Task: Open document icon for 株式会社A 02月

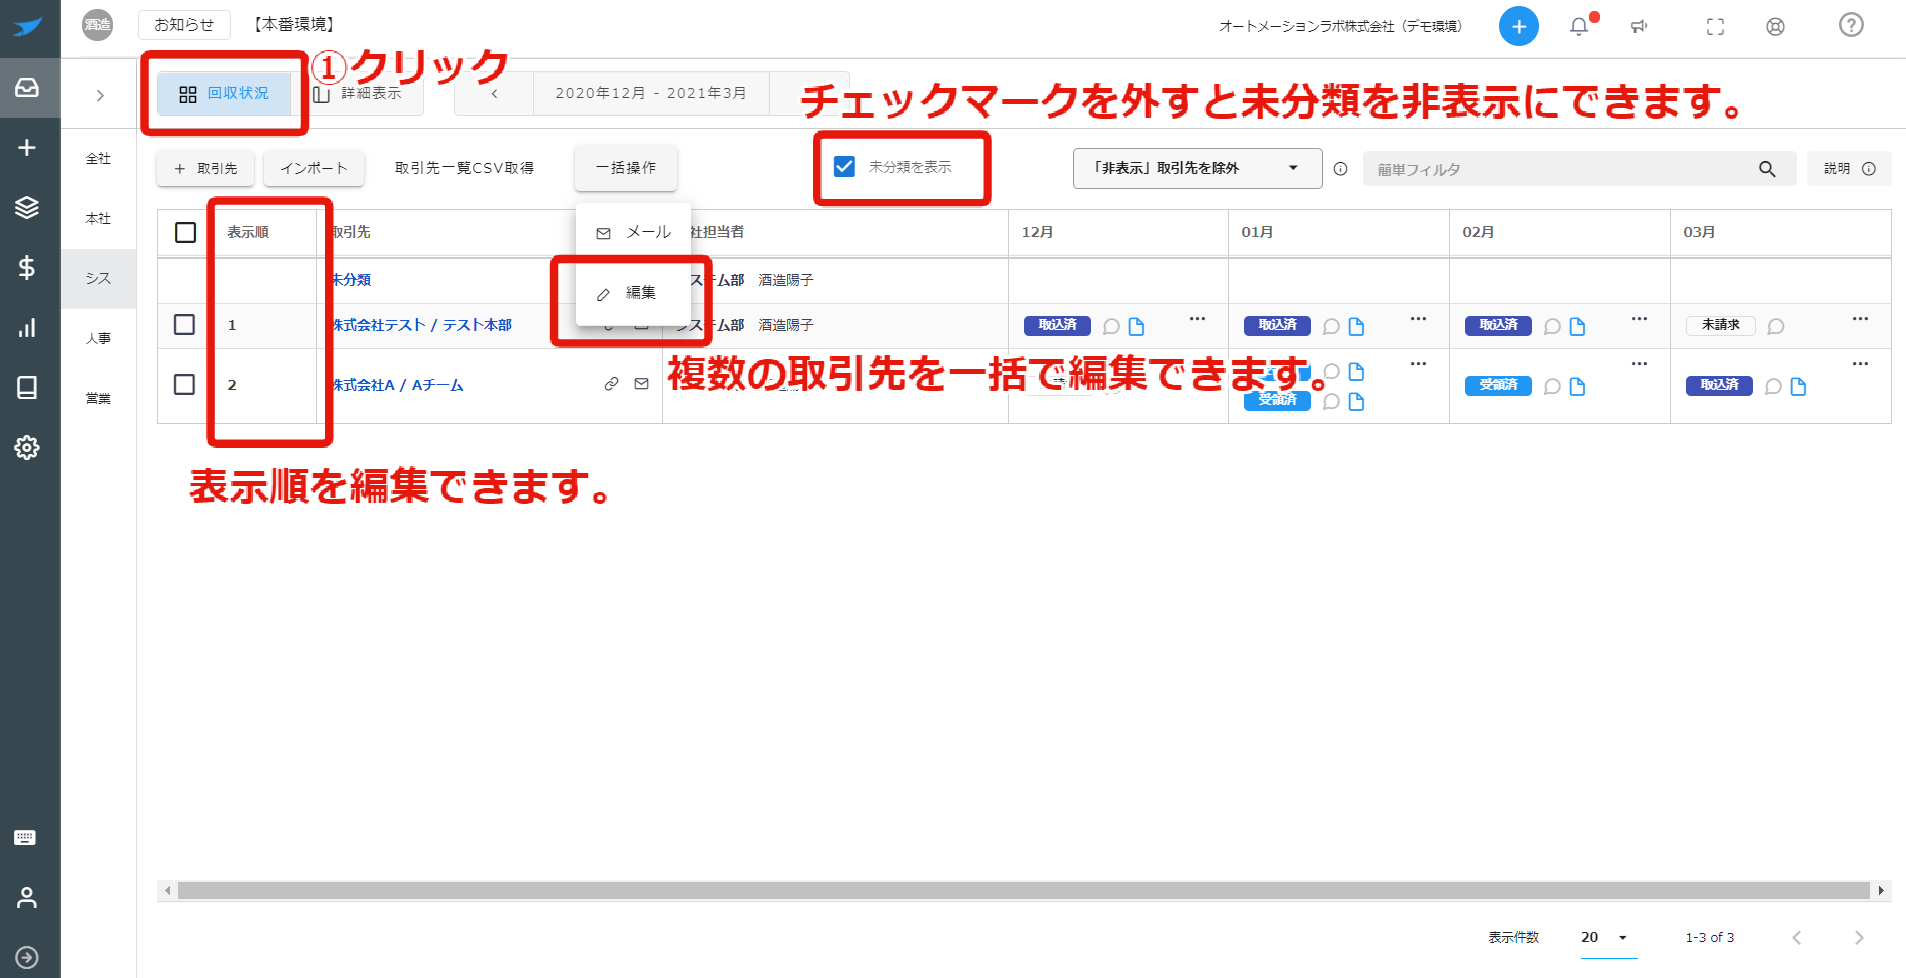Action: click(1577, 386)
